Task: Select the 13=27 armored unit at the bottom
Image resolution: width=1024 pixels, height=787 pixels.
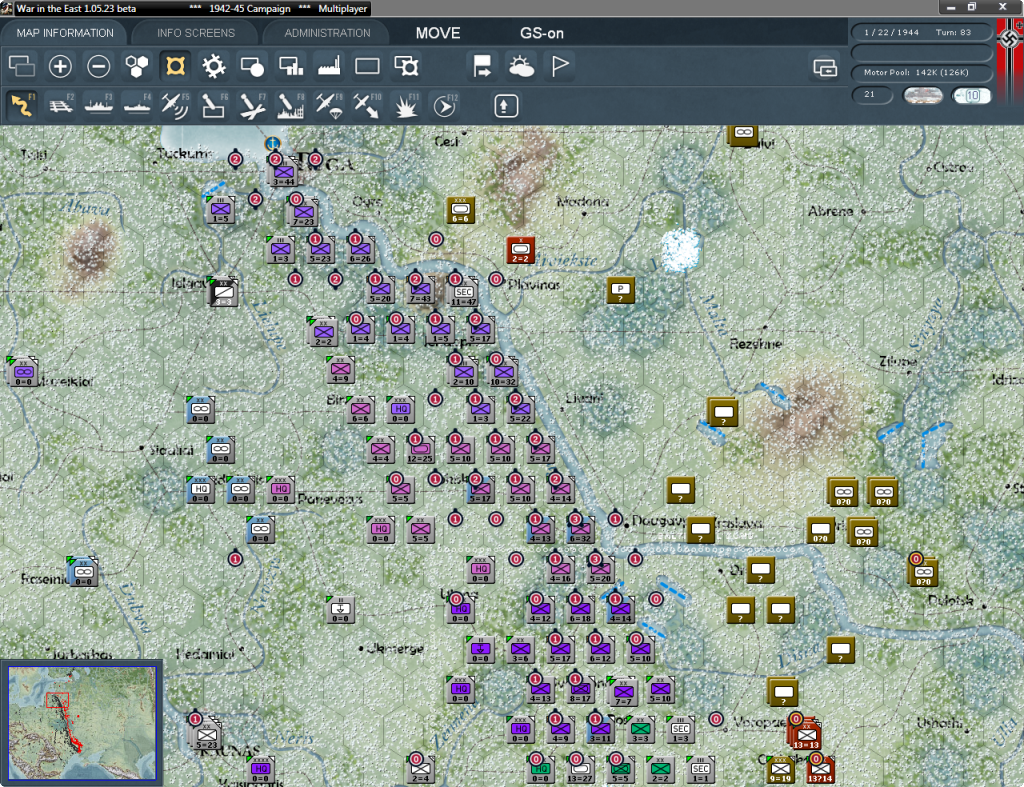Action: point(579,770)
